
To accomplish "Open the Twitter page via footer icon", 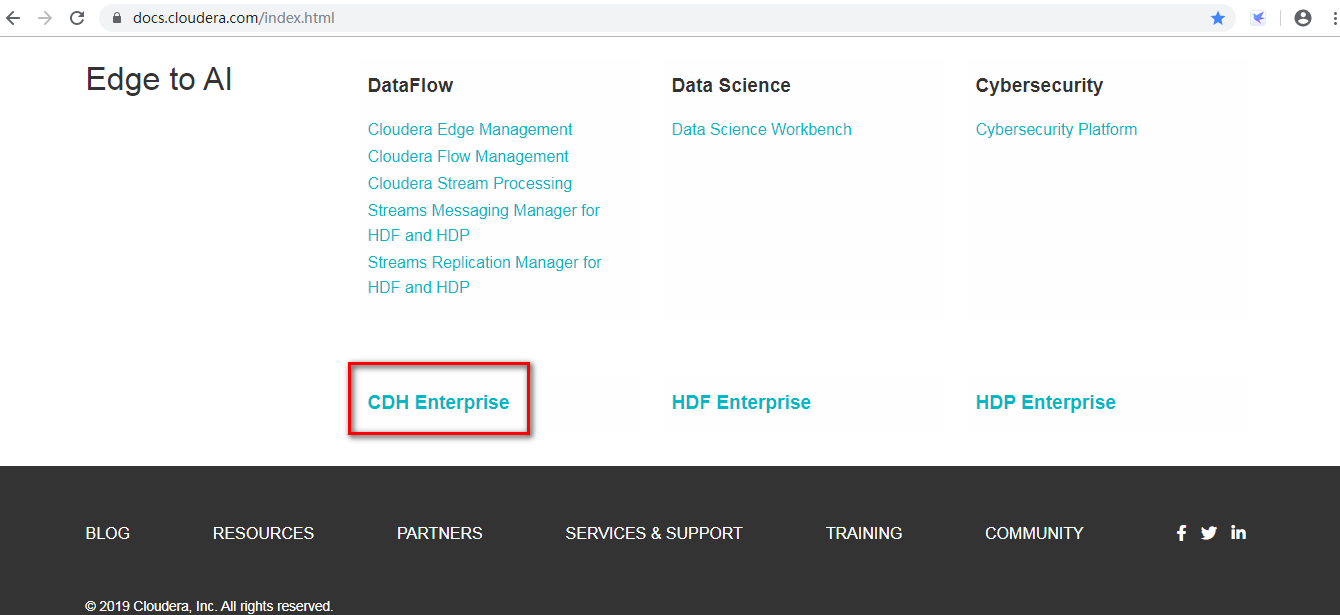I will (1209, 532).
